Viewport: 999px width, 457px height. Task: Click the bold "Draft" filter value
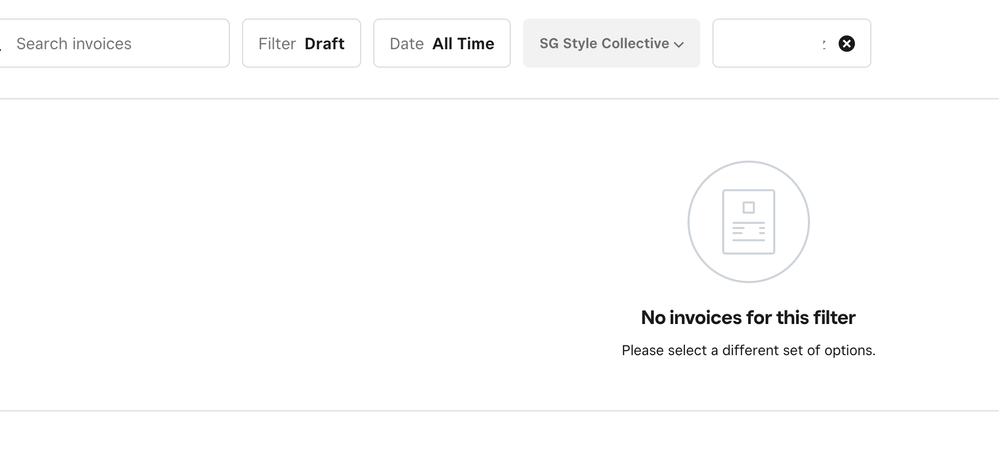[324, 44]
